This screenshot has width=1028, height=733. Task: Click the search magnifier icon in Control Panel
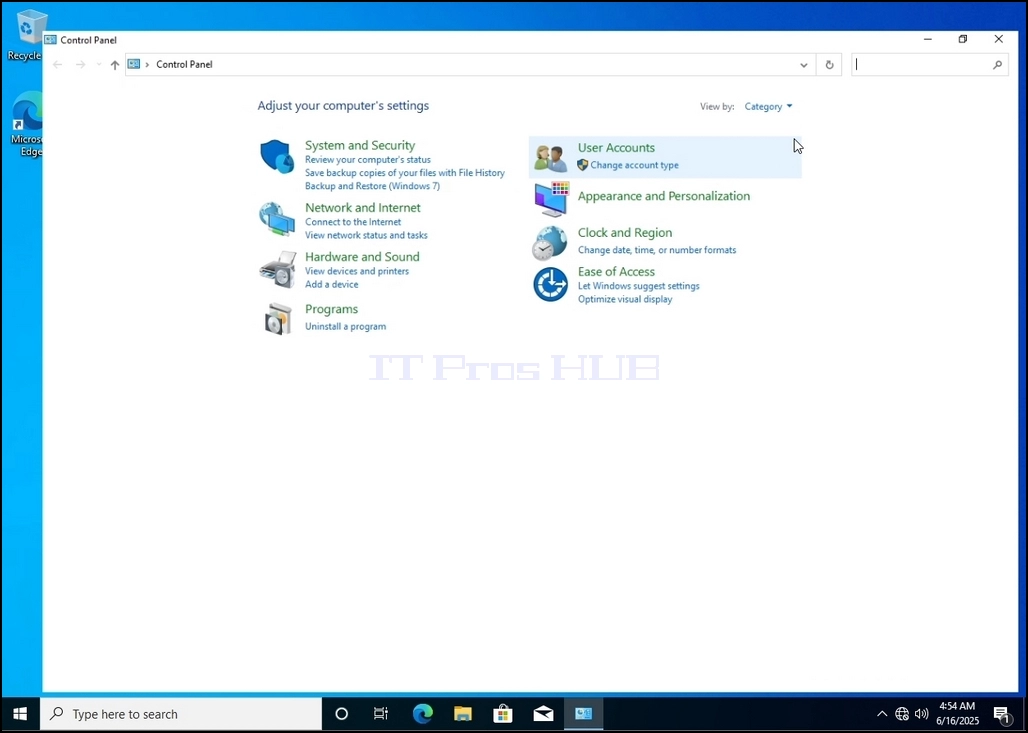(x=997, y=64)
